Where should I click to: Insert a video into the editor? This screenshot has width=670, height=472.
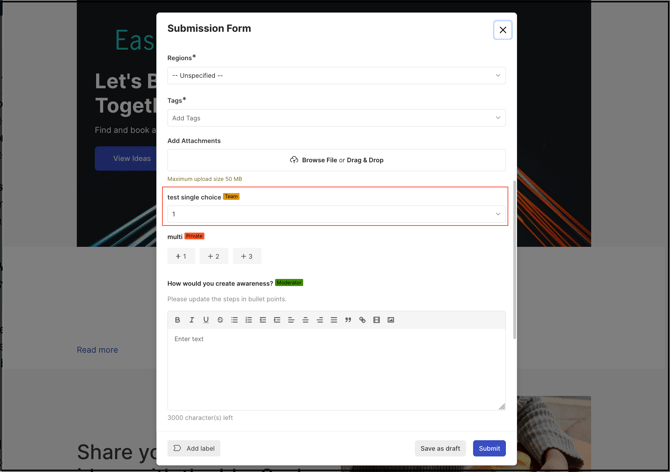(376, 320)
